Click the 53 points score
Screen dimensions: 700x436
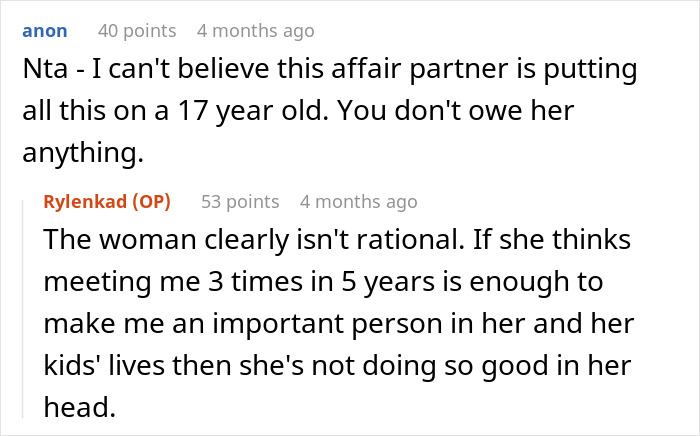239,201
